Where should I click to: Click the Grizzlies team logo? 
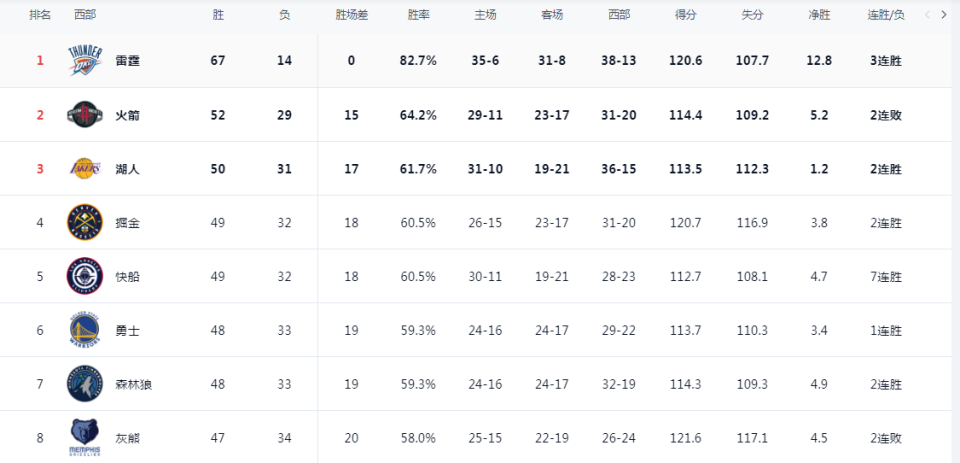tap(84, 437)
